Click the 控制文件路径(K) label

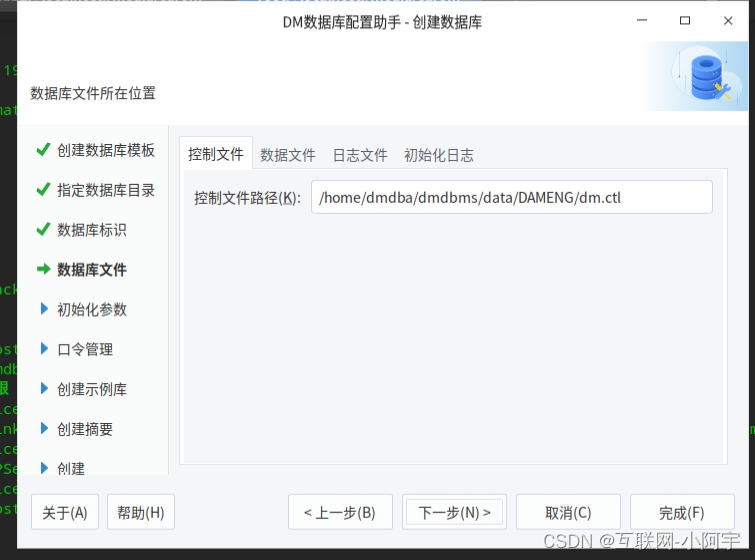coord(247,198)
